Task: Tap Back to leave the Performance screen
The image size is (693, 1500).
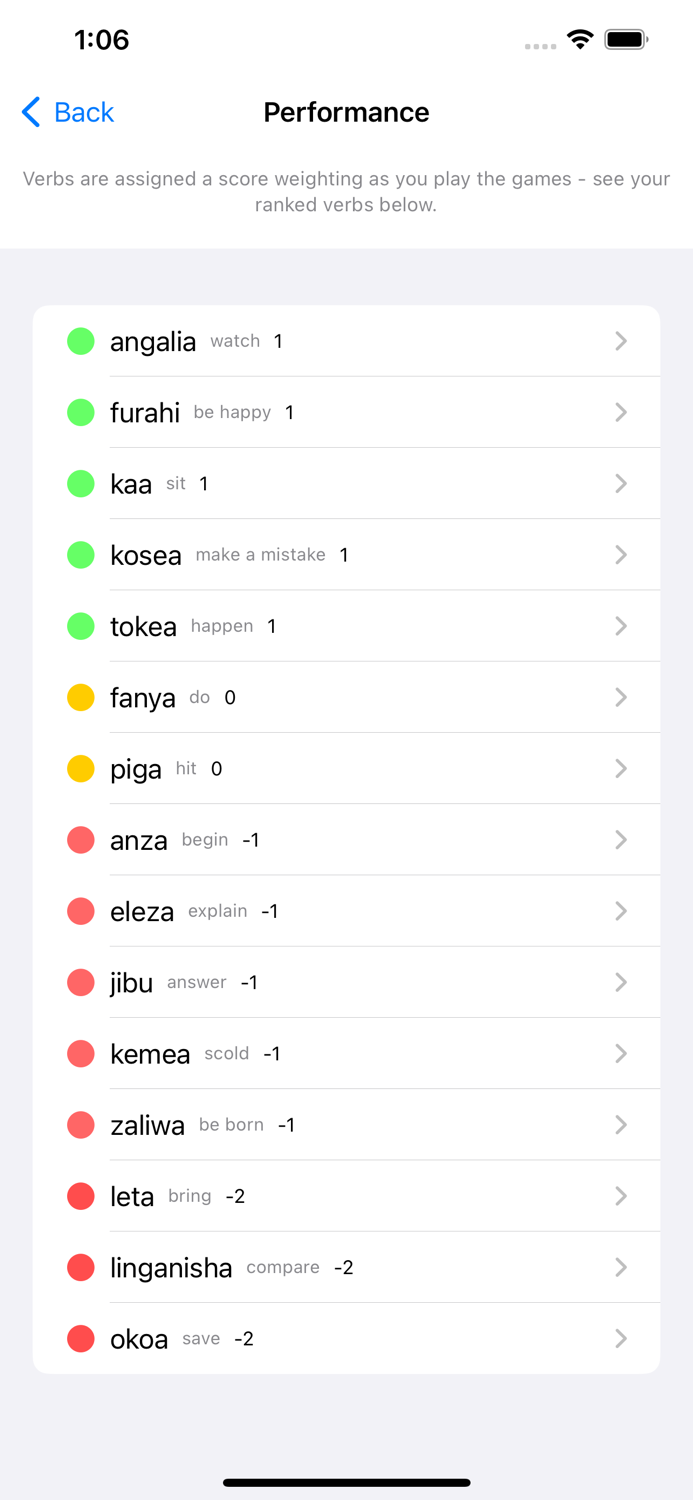Action: tap(66, 112)
